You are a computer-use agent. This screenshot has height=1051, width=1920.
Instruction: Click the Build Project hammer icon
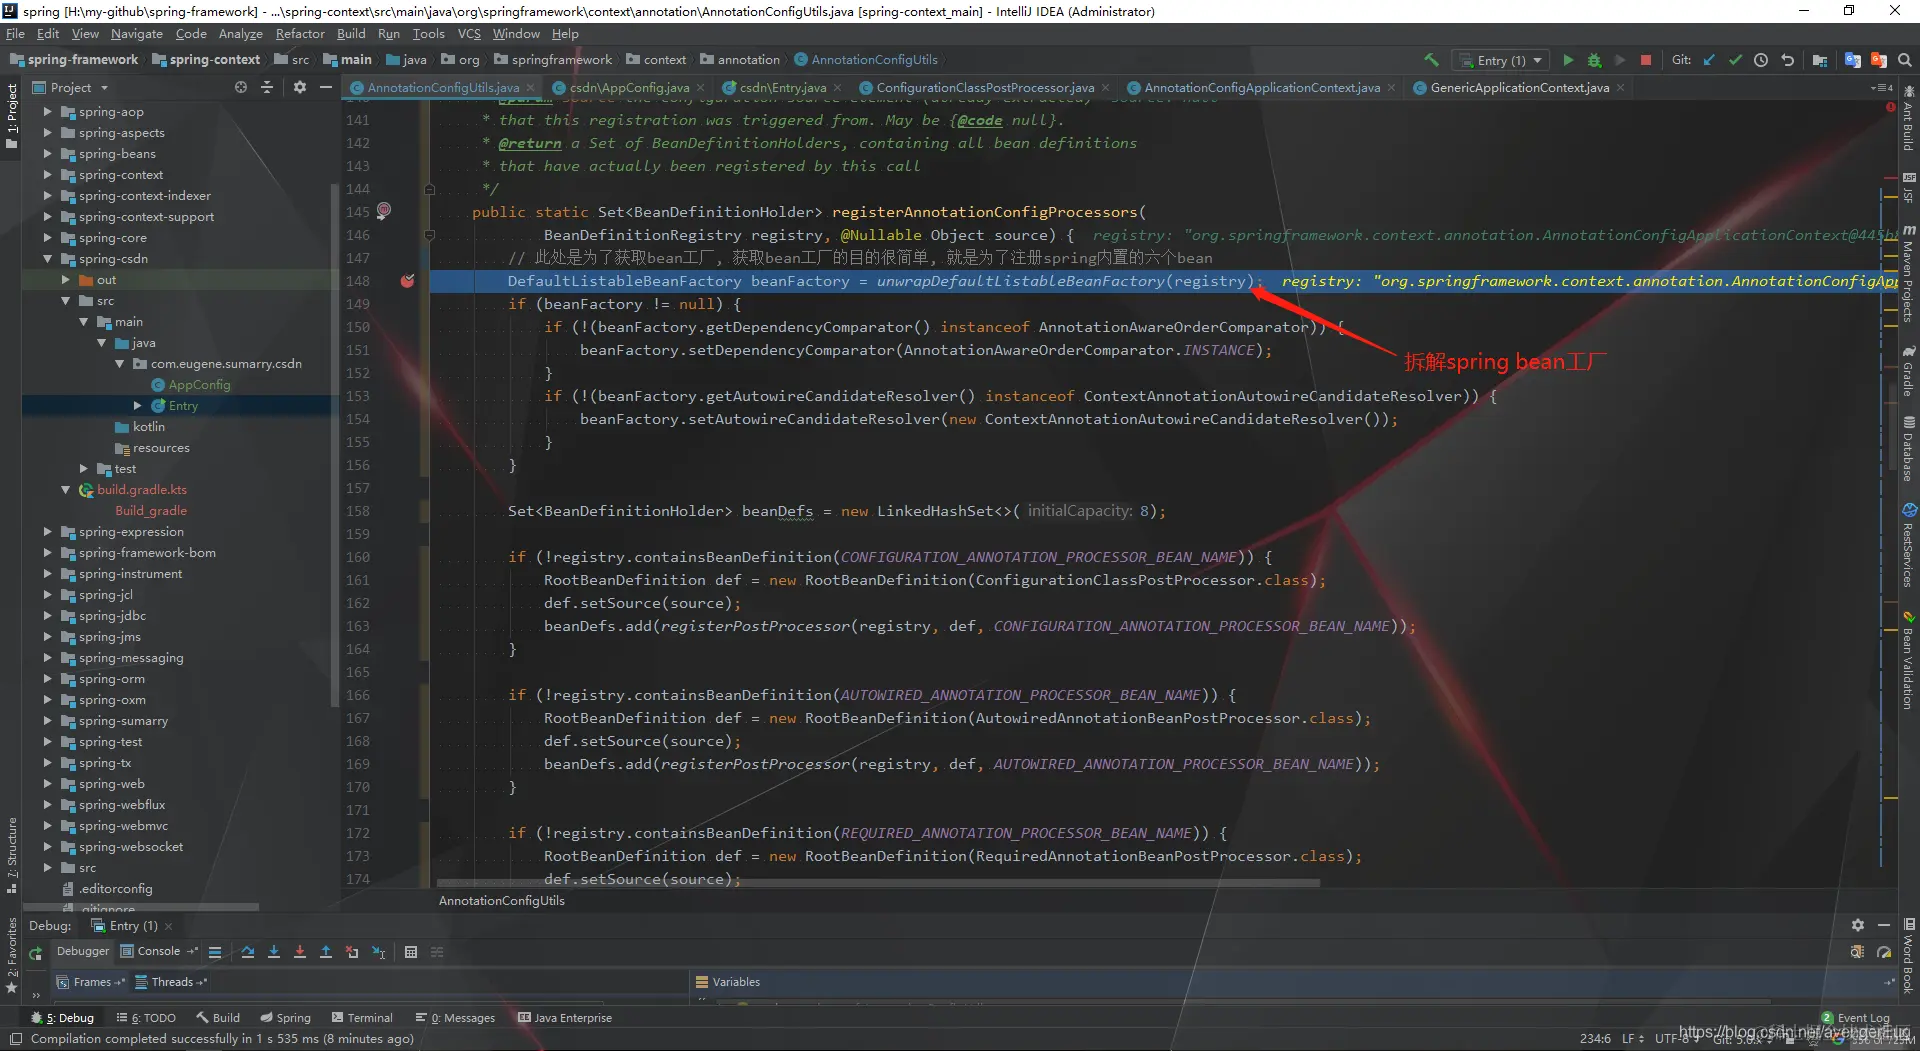[x=1431, y=60]
